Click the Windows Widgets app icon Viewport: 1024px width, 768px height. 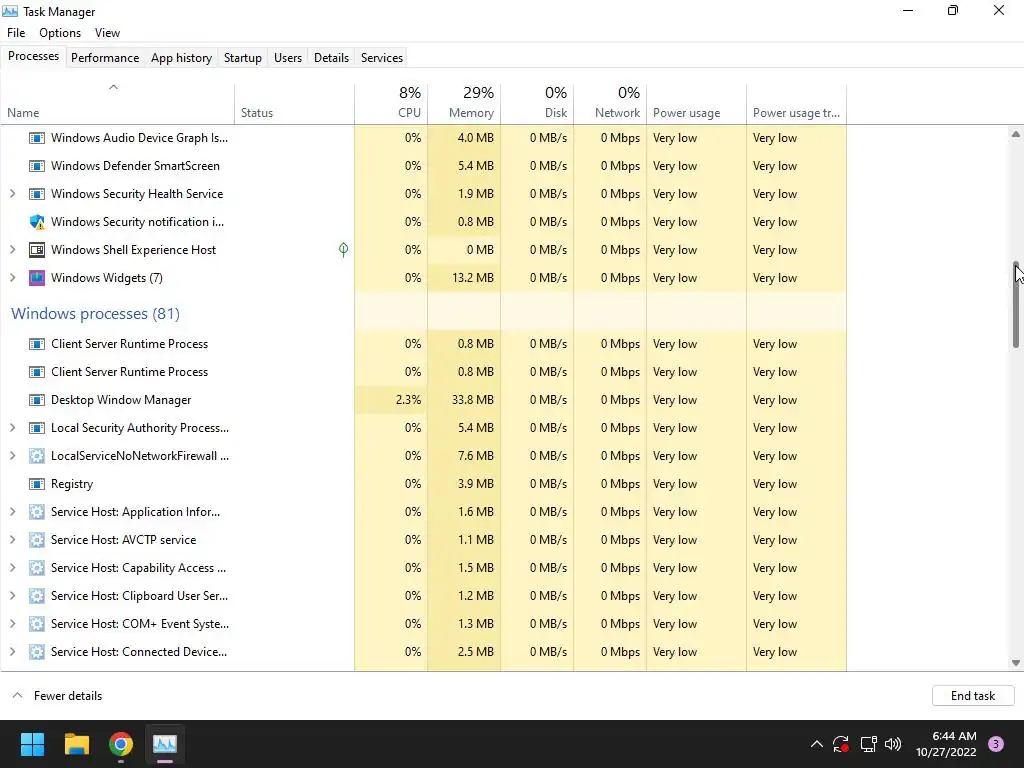37,278
